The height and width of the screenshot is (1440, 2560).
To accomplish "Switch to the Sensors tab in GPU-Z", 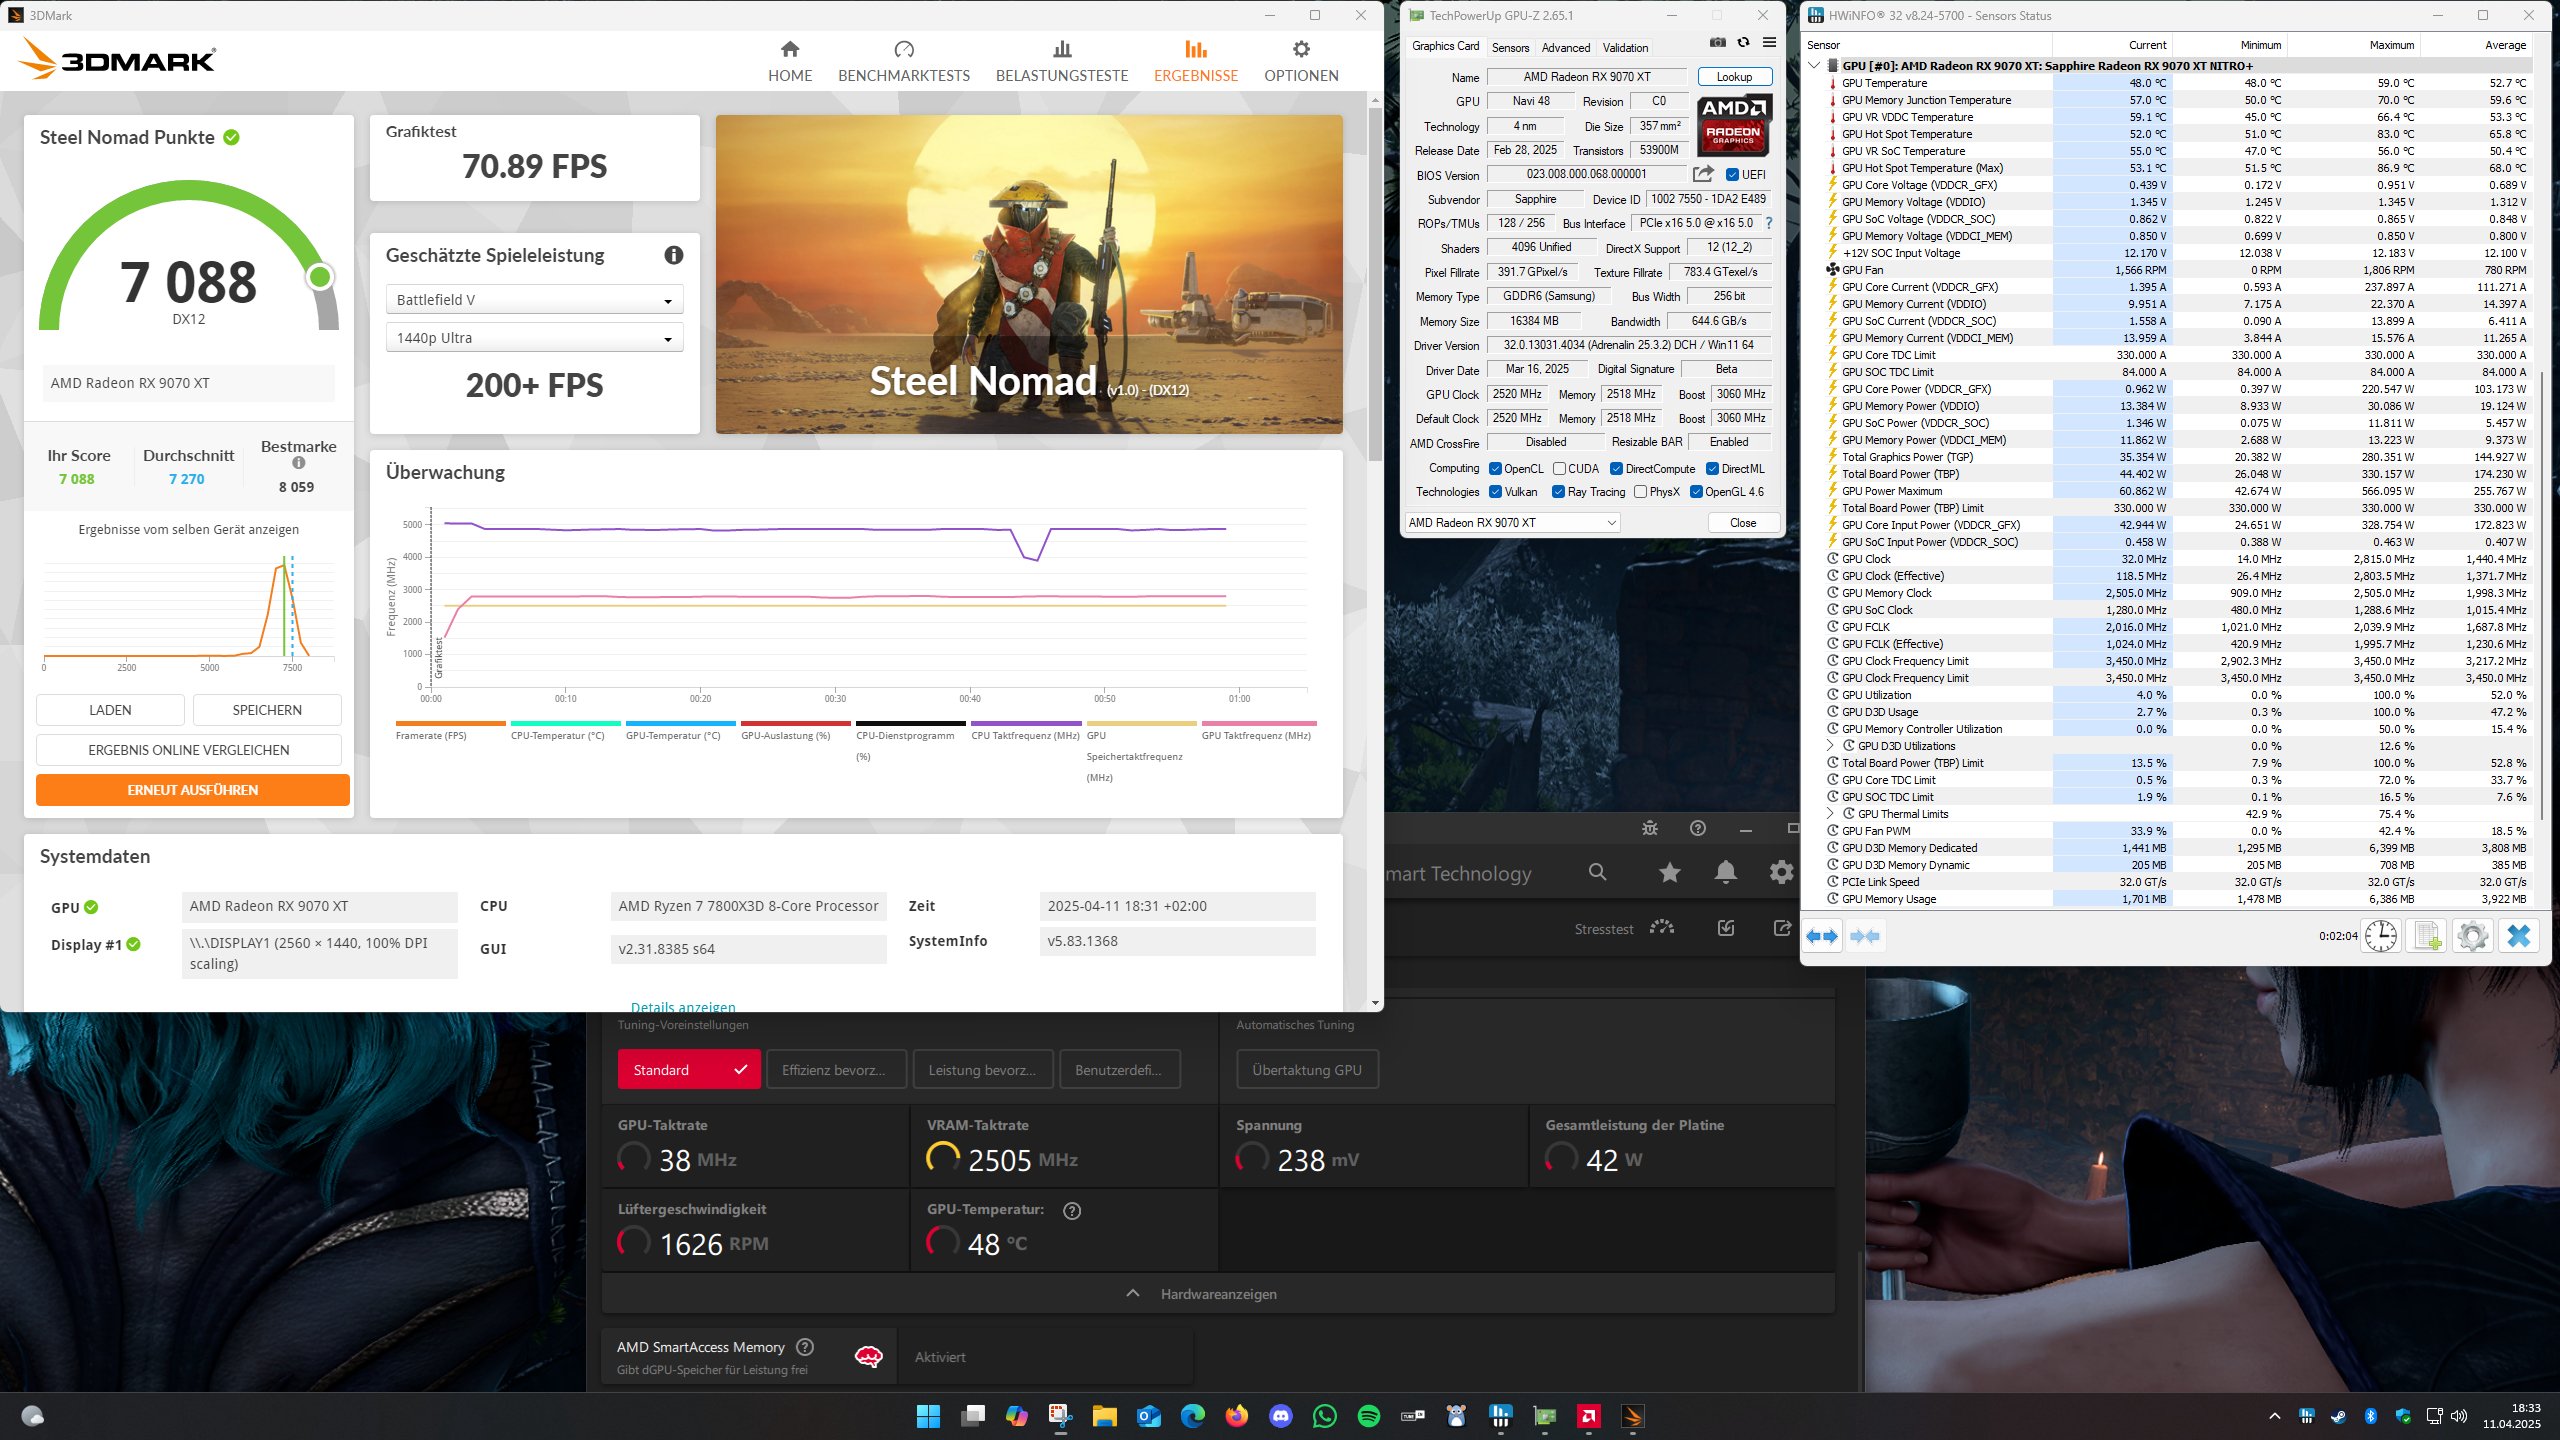I will [1510, 47].
